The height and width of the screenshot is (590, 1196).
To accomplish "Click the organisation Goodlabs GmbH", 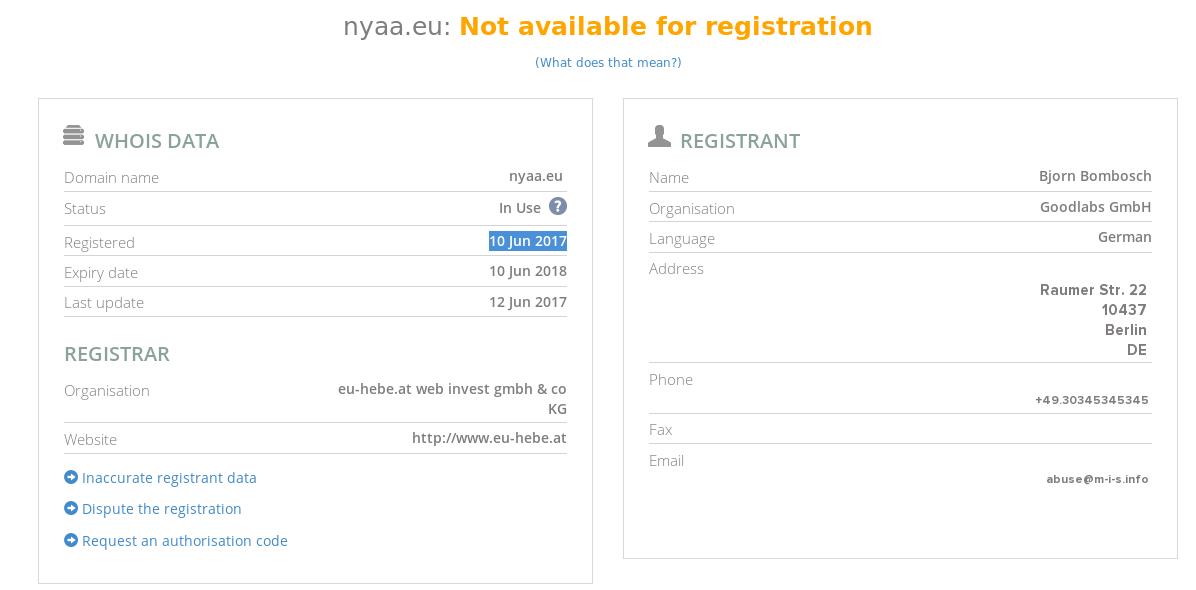I will [x=1095, y=207].
